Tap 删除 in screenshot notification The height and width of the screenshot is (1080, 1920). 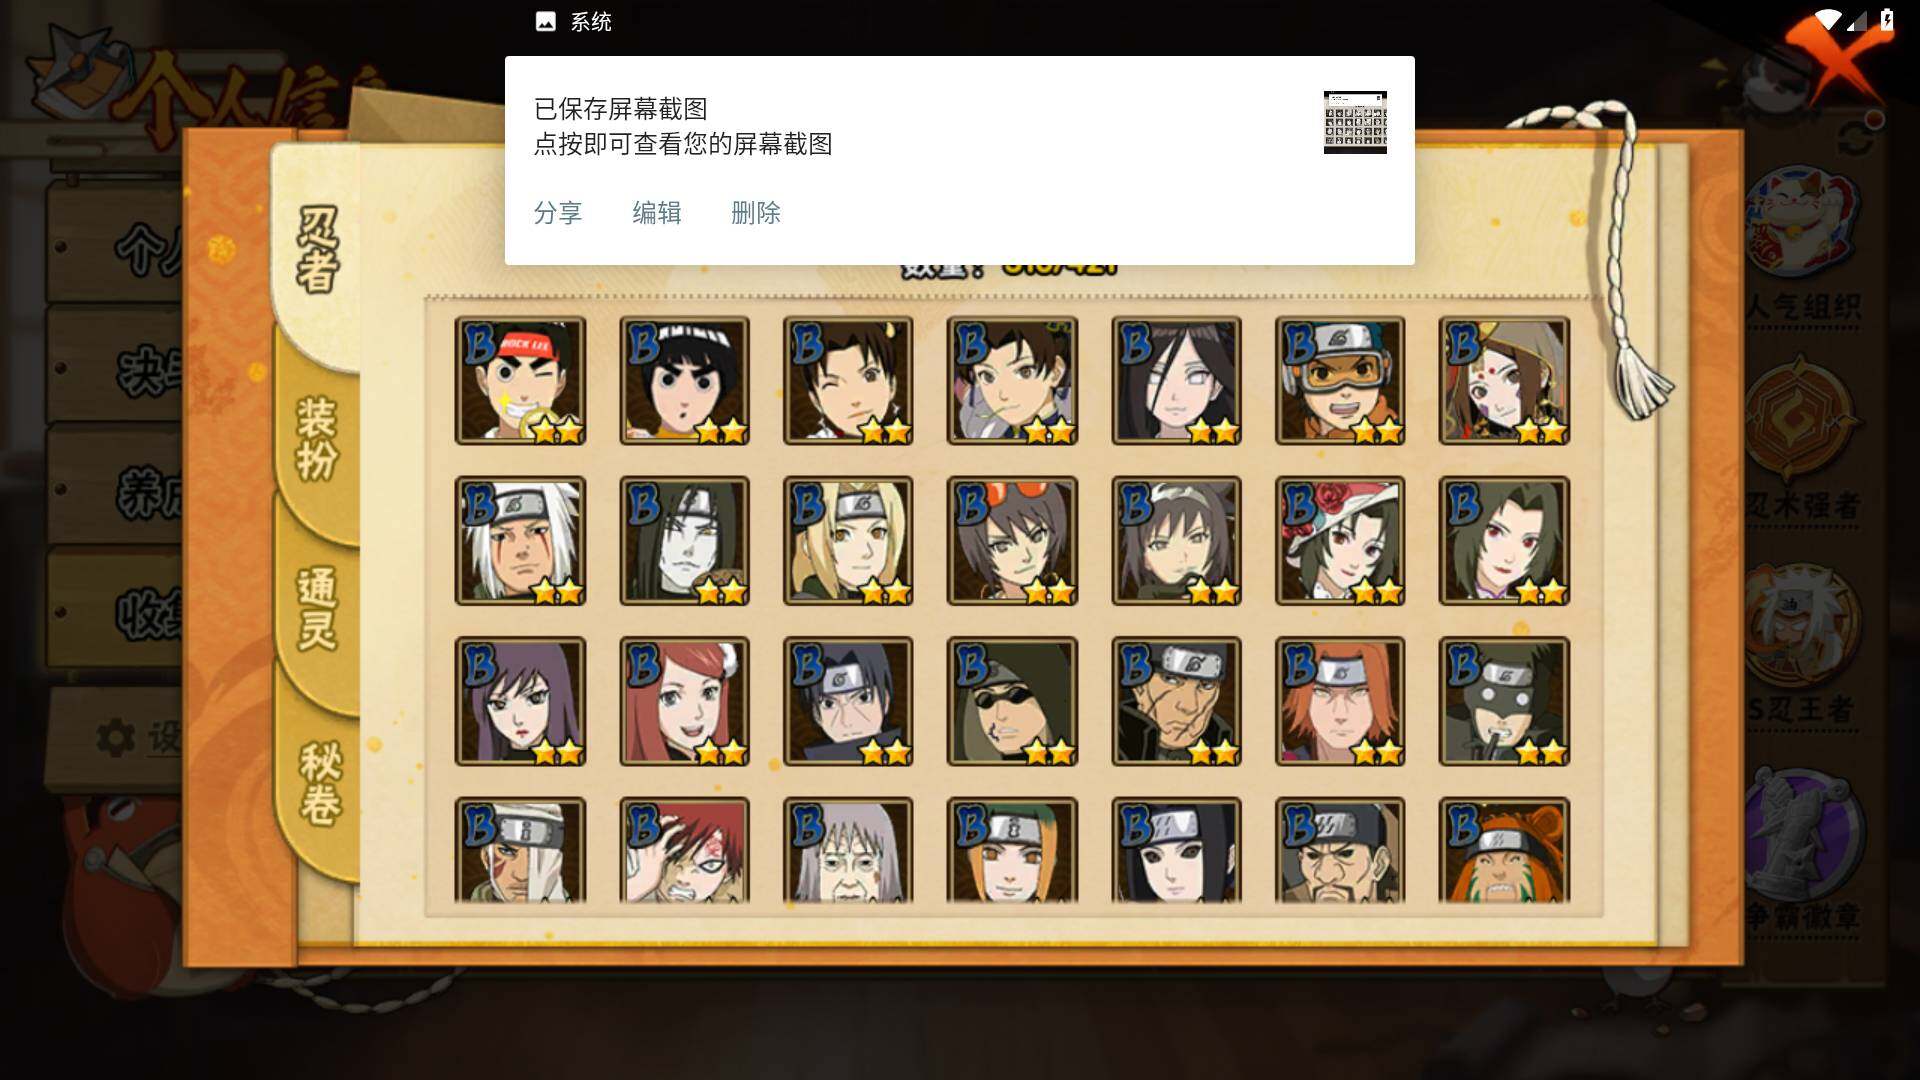(756, 213)
